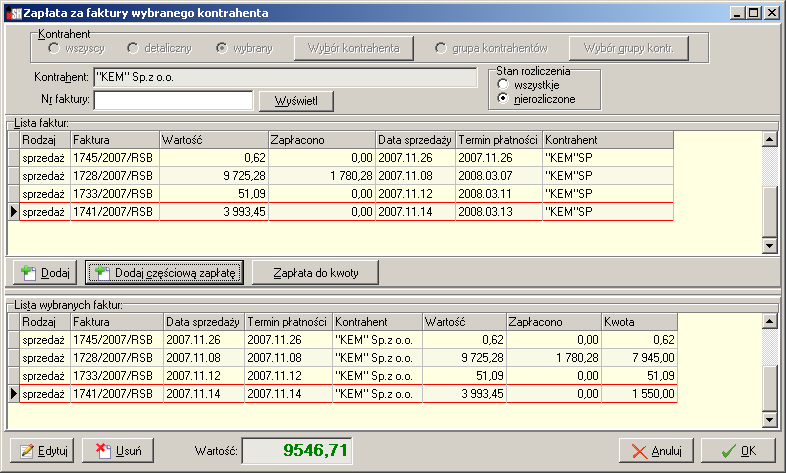
Task: Focus the Nr faktury input field
Action: pos(173,100)
